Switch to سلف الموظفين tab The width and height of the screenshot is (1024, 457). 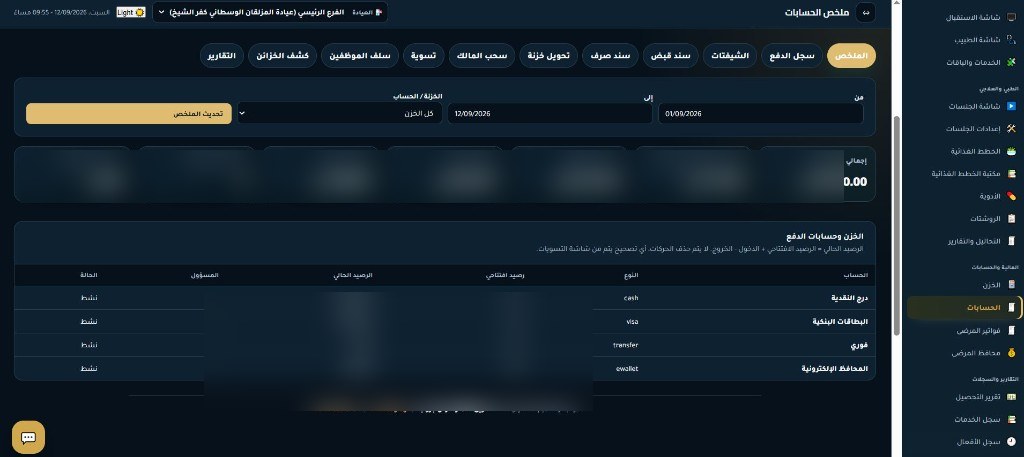tap(360, 55)
